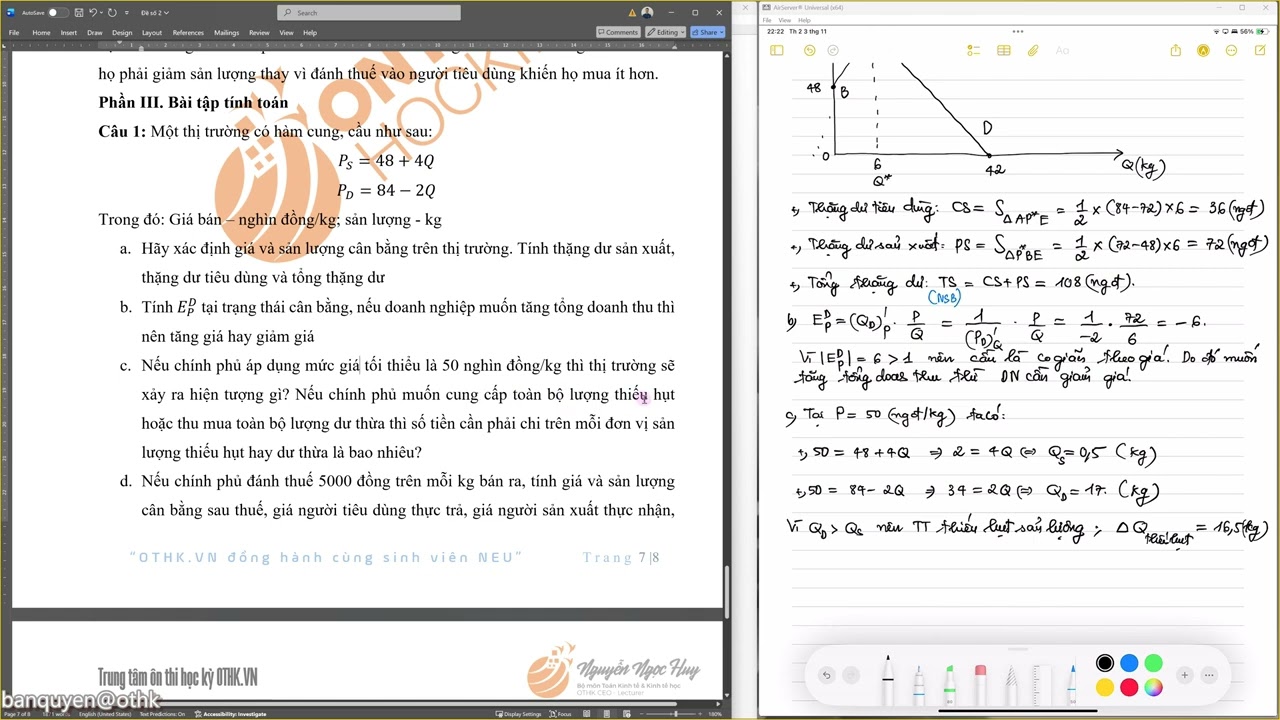This screenshot has height=720, width=1280.
Task: Click Text Predictions: On in status bar
Action: [162, 714]
